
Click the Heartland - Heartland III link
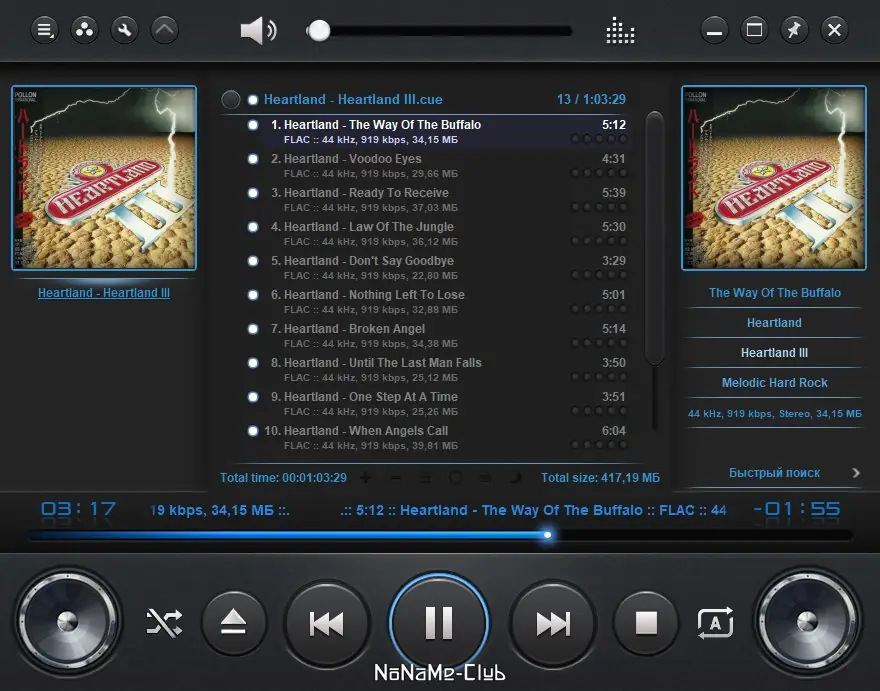tap(104, 292)
